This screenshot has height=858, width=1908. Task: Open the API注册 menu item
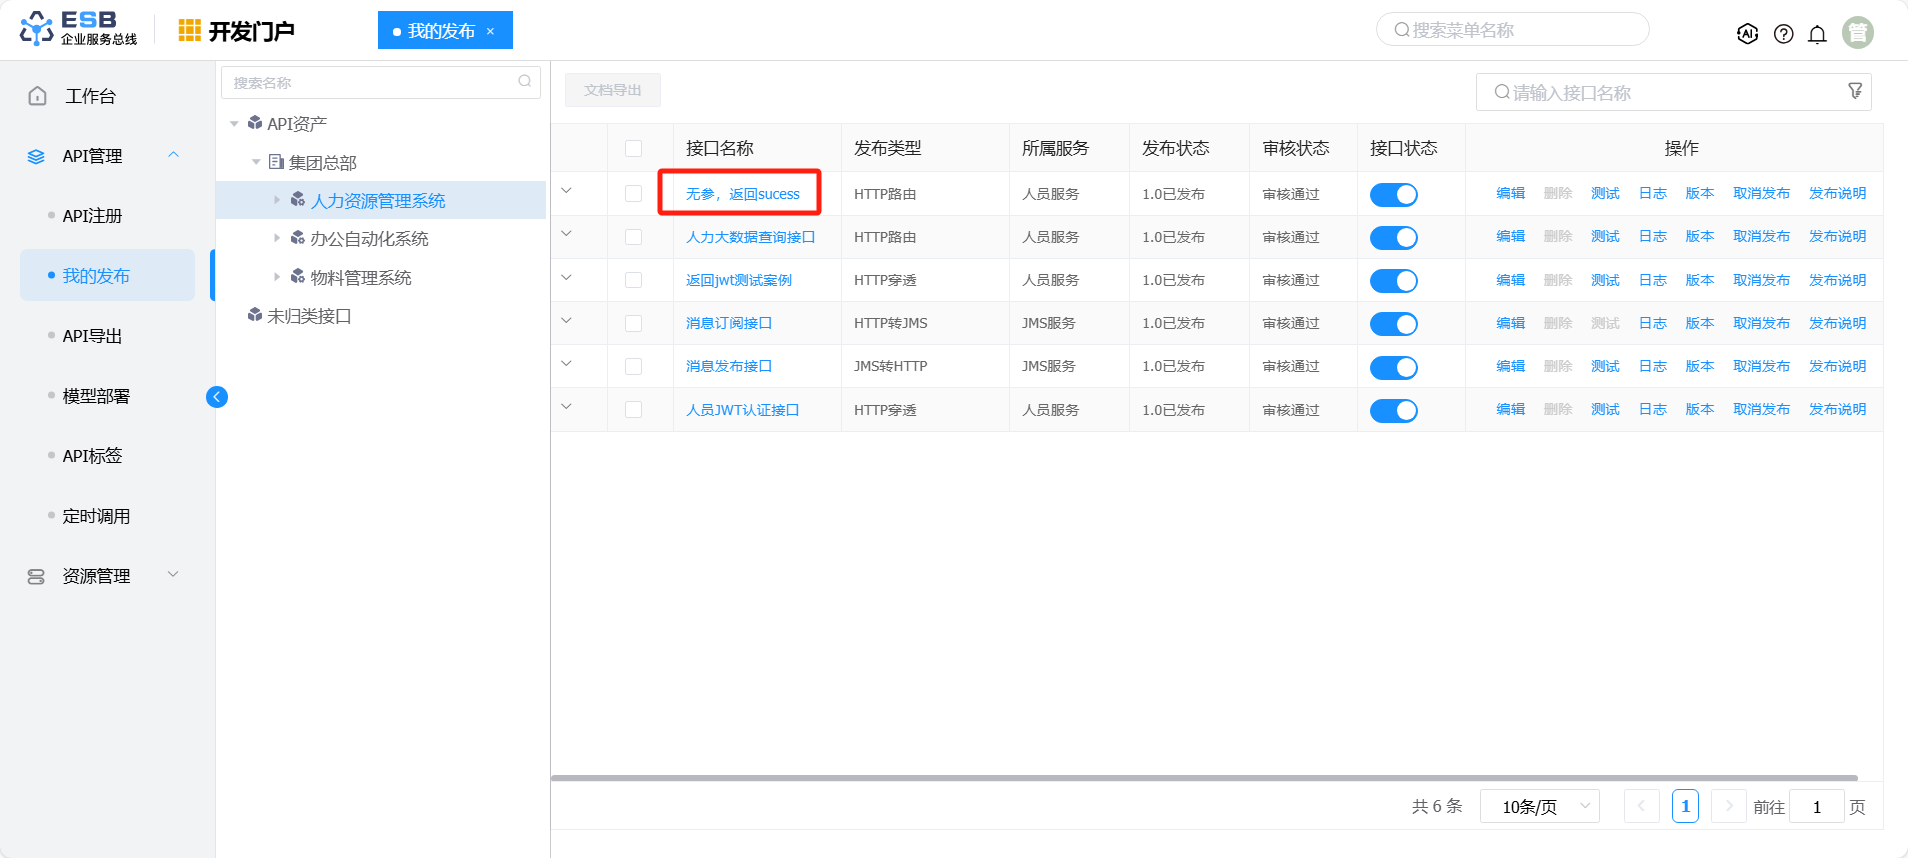click(92, 216)
